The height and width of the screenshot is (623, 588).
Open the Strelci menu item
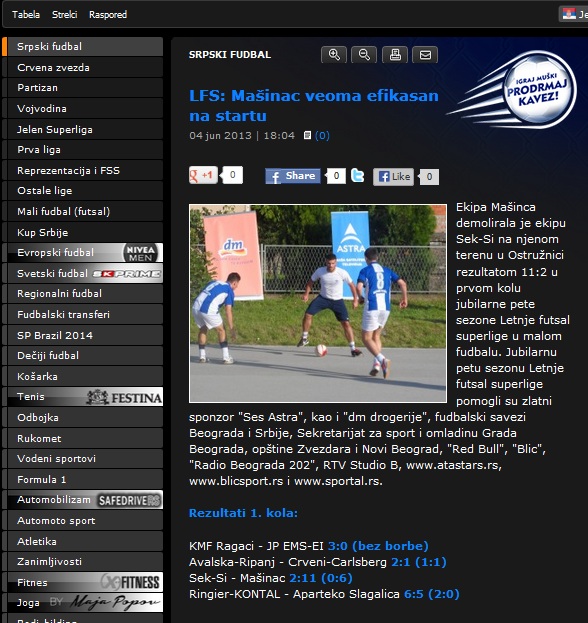pyautogui.click(x=64, y=15)
